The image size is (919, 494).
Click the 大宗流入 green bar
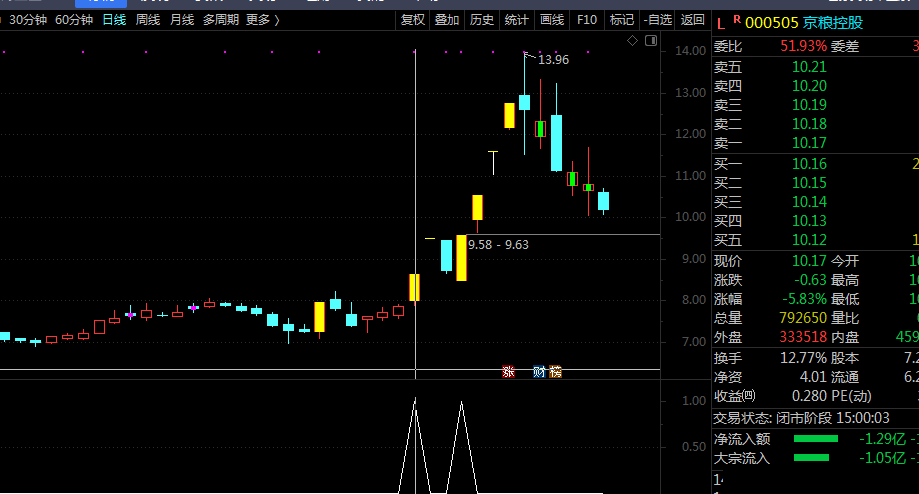point(811,458)
